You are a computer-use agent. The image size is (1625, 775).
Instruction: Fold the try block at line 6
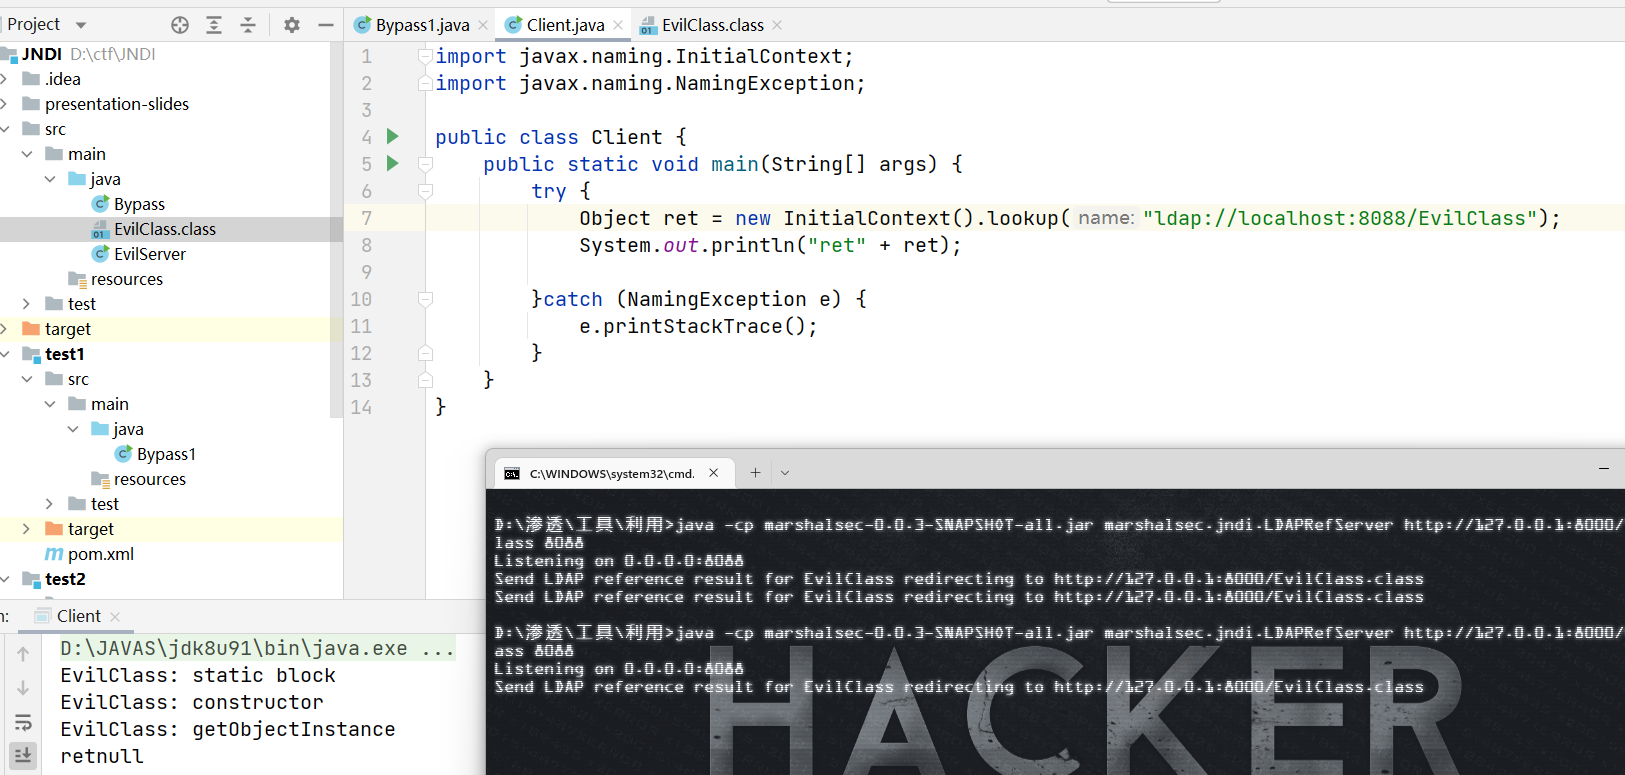[425, 191]
